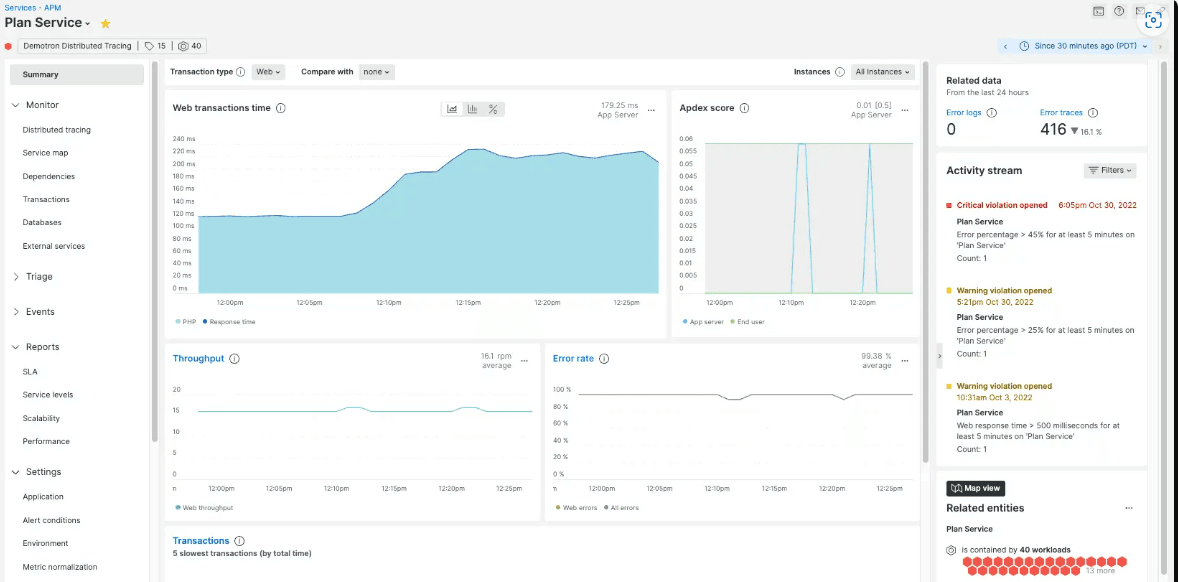Open the Error traces link
This screenshot has width=1178, height=582.
click(1061, 113)
